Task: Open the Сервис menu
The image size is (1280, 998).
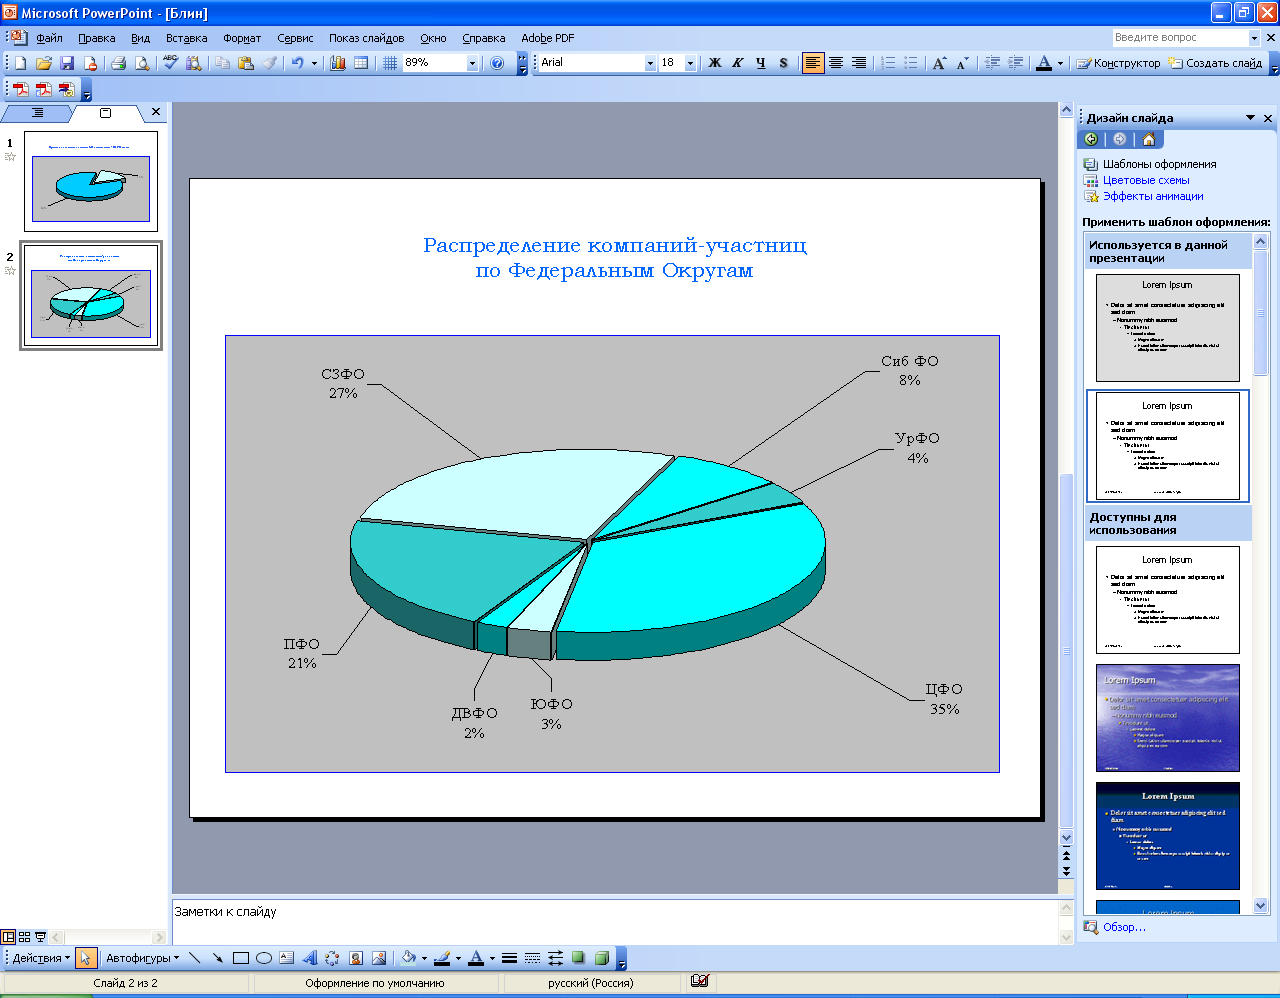Action: pos(295,38)
